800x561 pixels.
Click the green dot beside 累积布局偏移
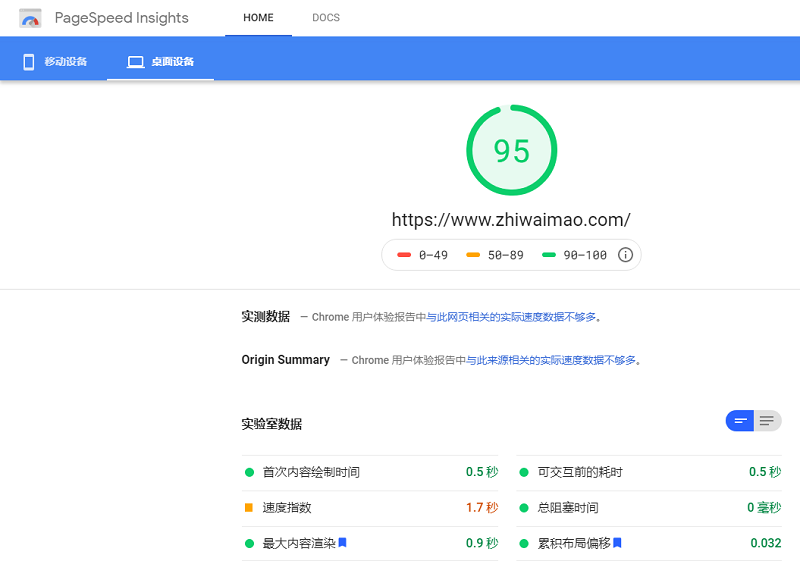click(523, 544)
